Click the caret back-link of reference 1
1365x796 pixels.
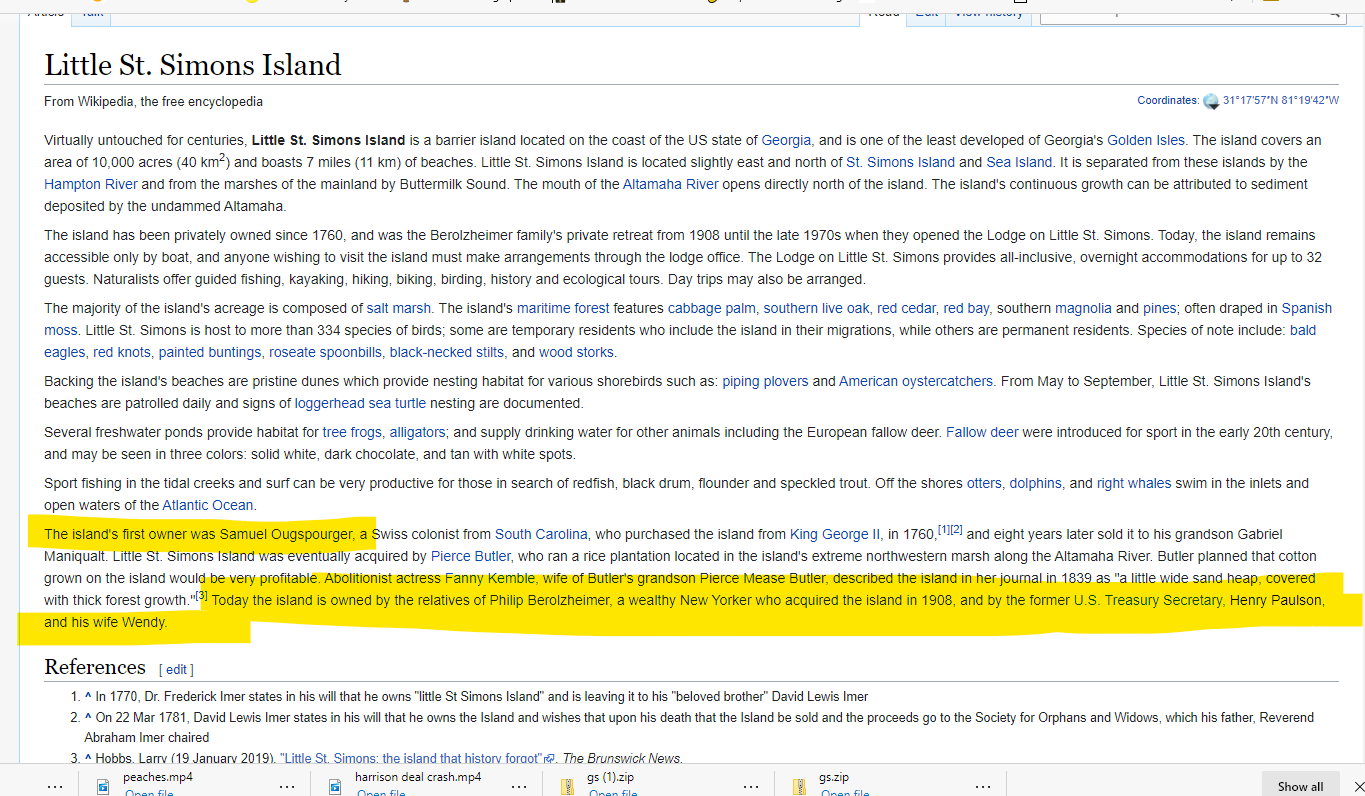point(88,697)
